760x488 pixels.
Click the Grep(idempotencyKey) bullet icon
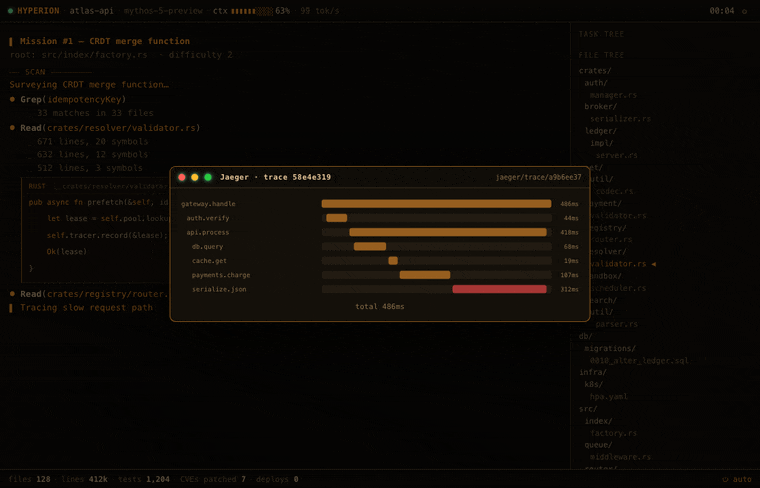click(13, 99)
